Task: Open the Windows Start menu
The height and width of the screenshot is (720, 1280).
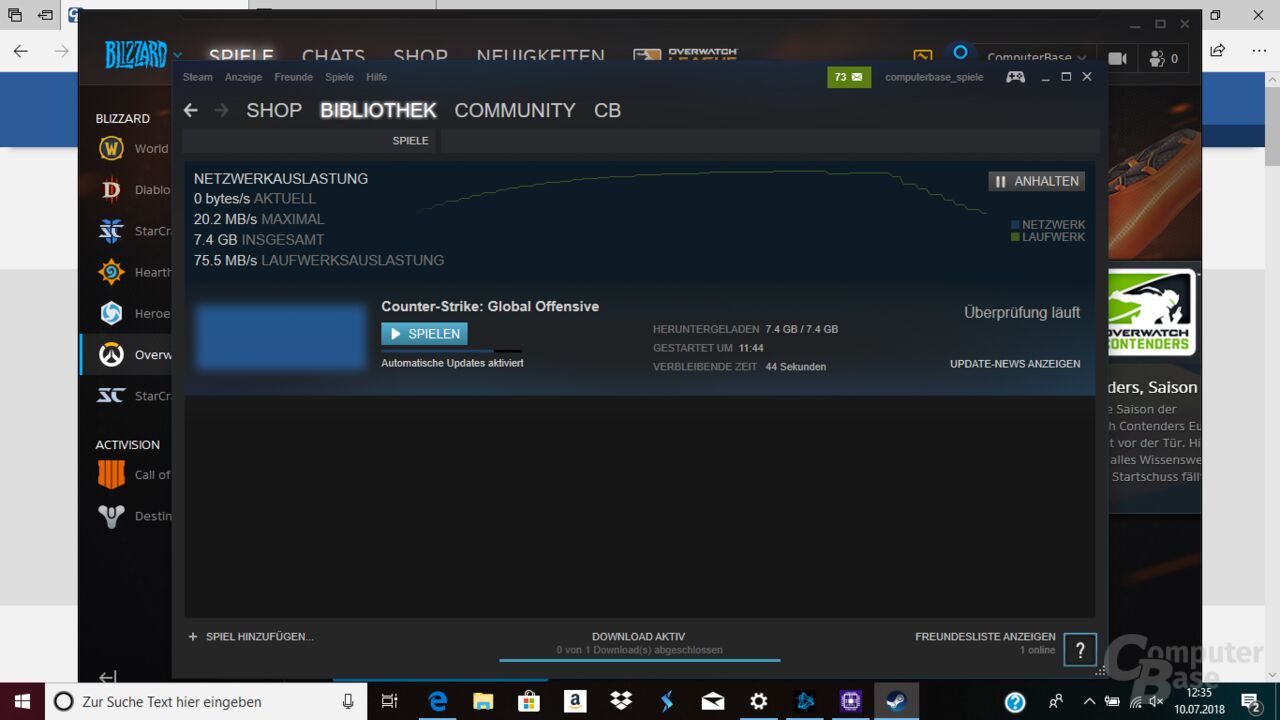Action: (22, 701)
